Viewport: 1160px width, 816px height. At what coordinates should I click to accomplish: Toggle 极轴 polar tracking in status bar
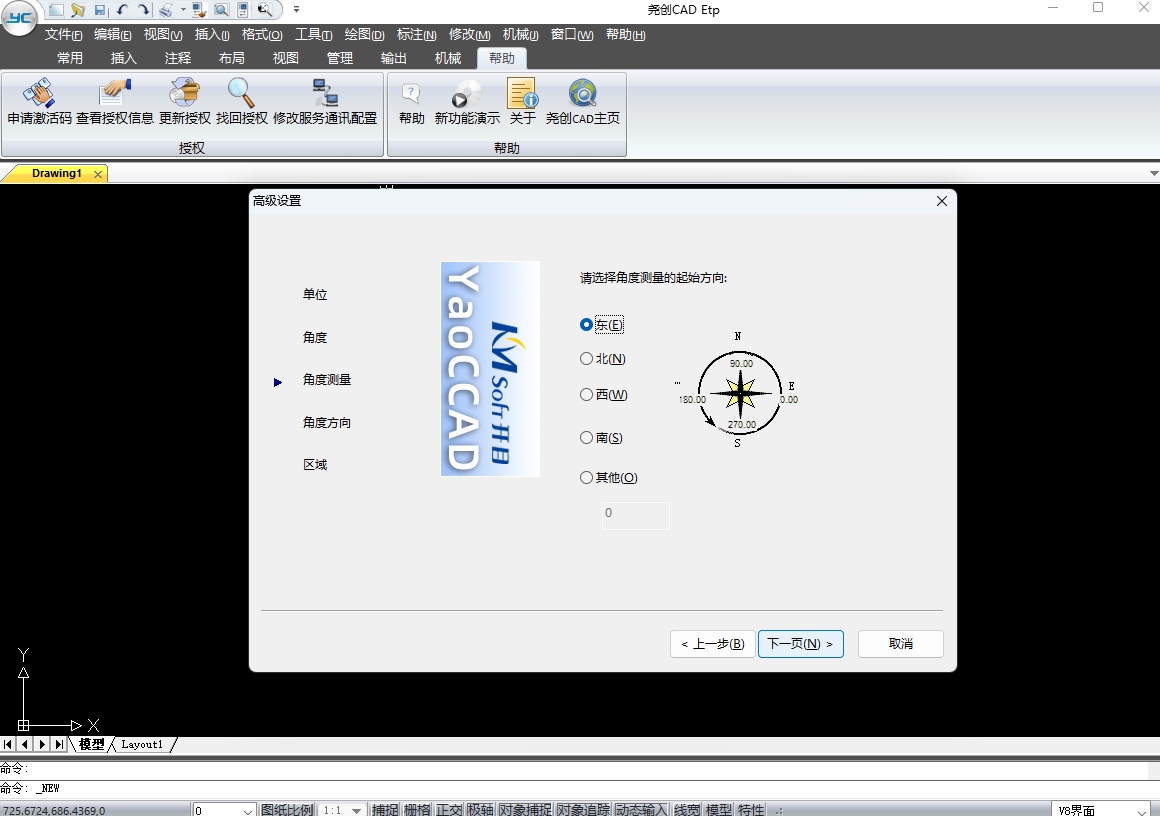pyautogui.click(x=481, y=810)
